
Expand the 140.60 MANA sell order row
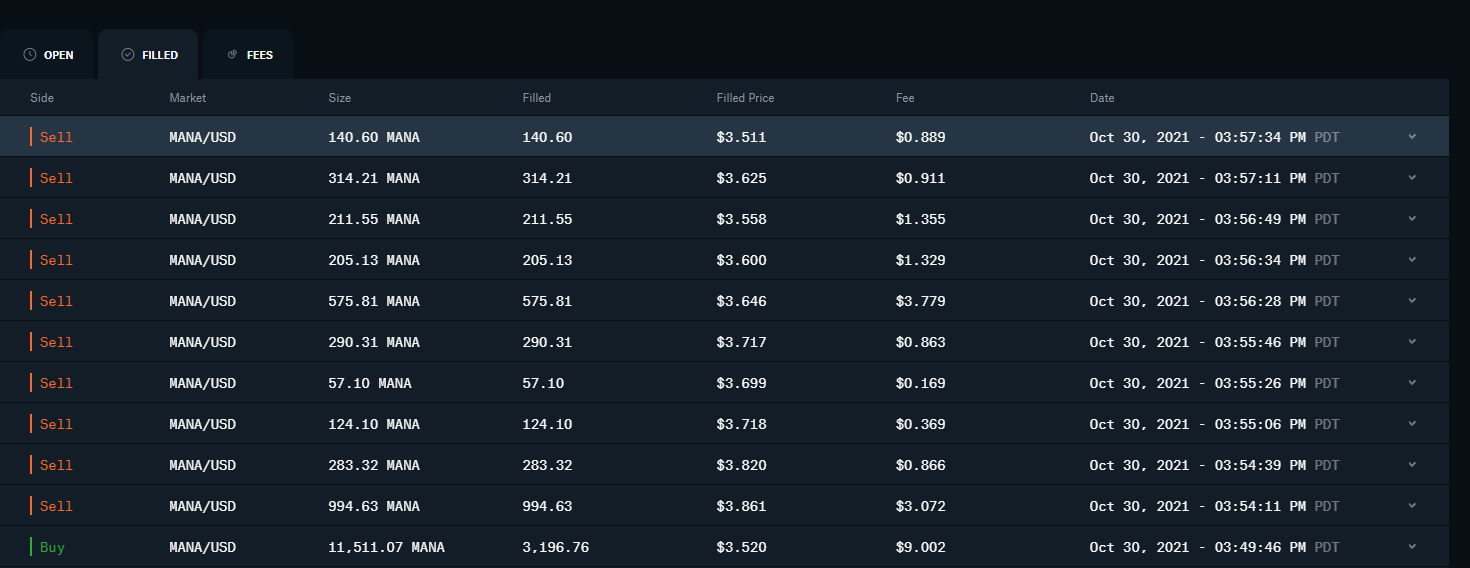1412,137
